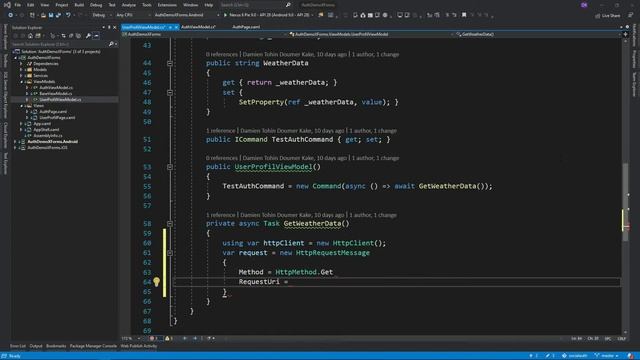640x360 pixels.
Task: Switch to the AuthViewModel.cs tab
Action: tap(198, 27)
